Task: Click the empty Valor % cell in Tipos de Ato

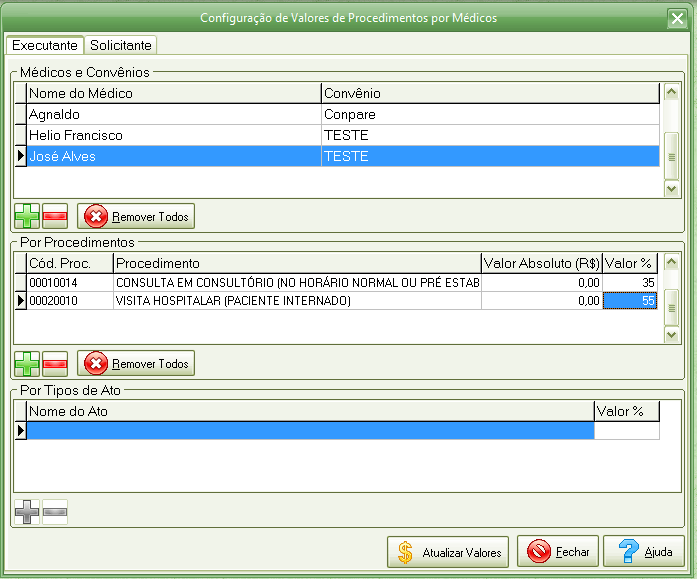Action: [627, 431]
